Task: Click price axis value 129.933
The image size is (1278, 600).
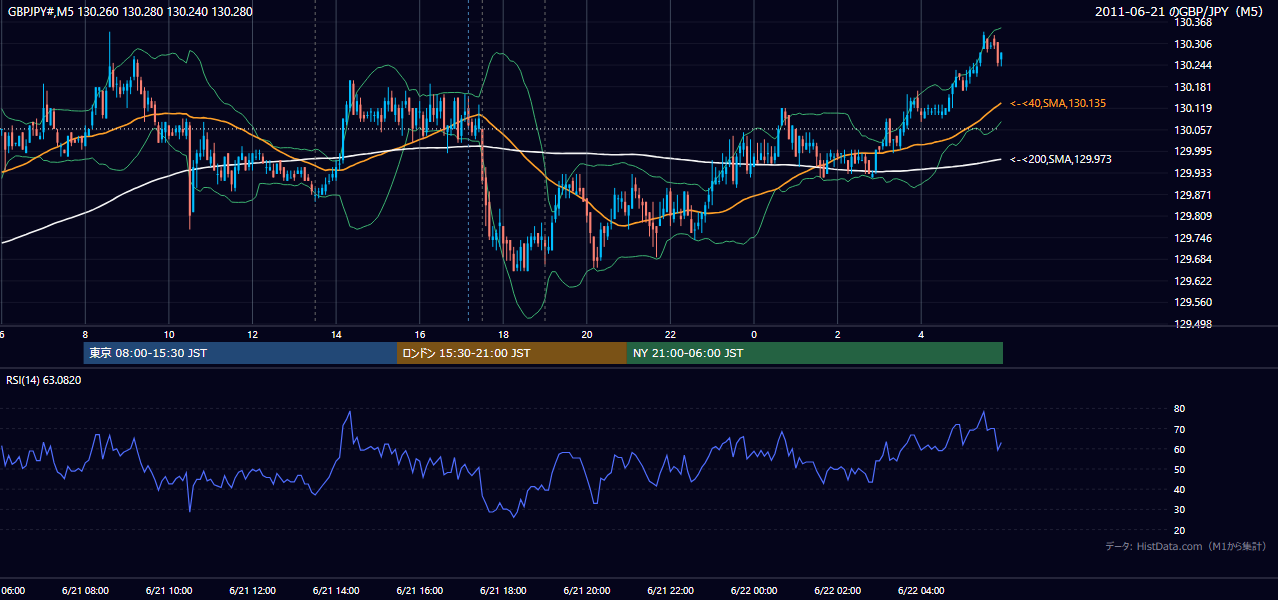Action: click(x=1193, y=173)
